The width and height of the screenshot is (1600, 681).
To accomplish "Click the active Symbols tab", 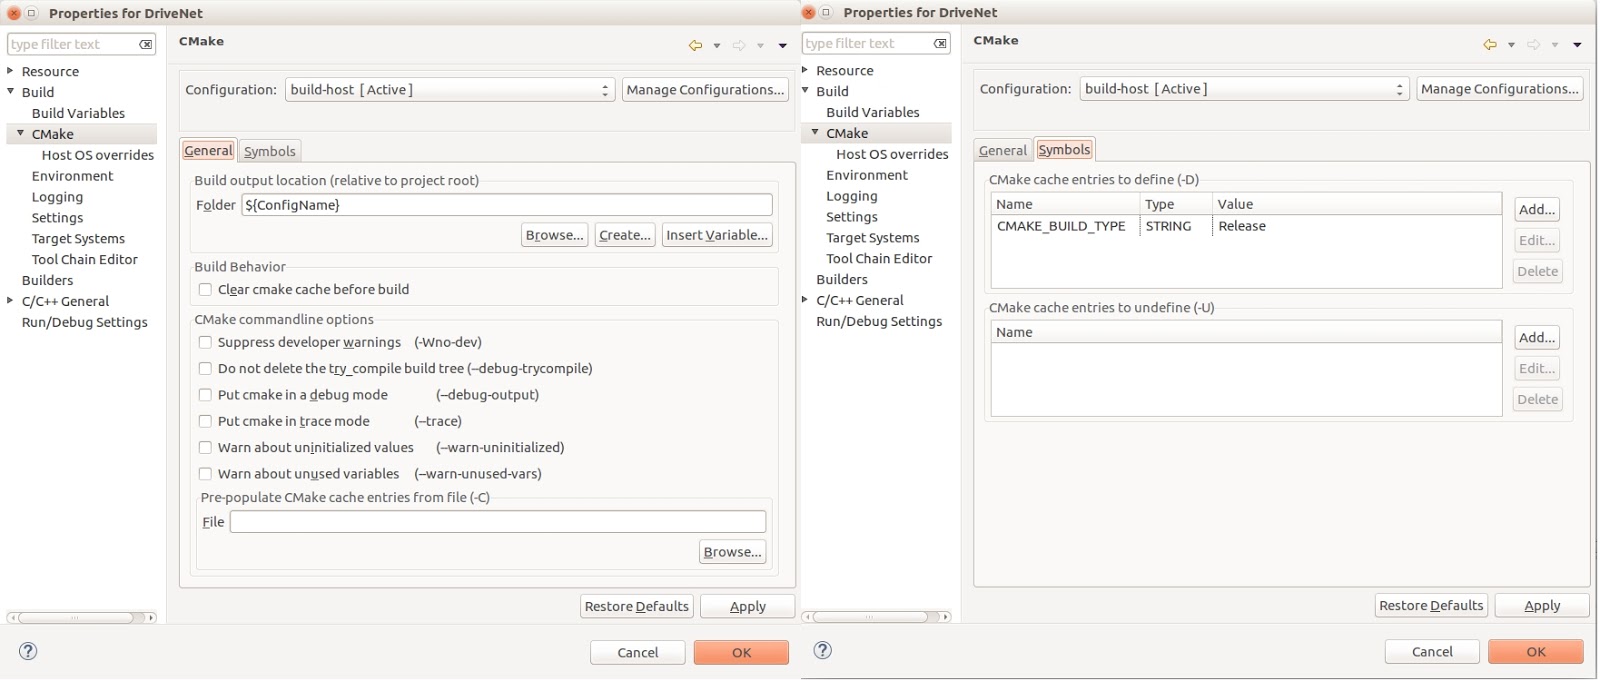I will 1064,149.
